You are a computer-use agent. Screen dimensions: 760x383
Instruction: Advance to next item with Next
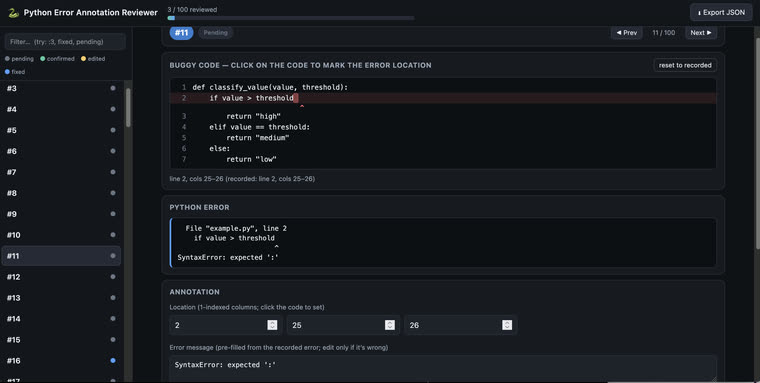701,32
